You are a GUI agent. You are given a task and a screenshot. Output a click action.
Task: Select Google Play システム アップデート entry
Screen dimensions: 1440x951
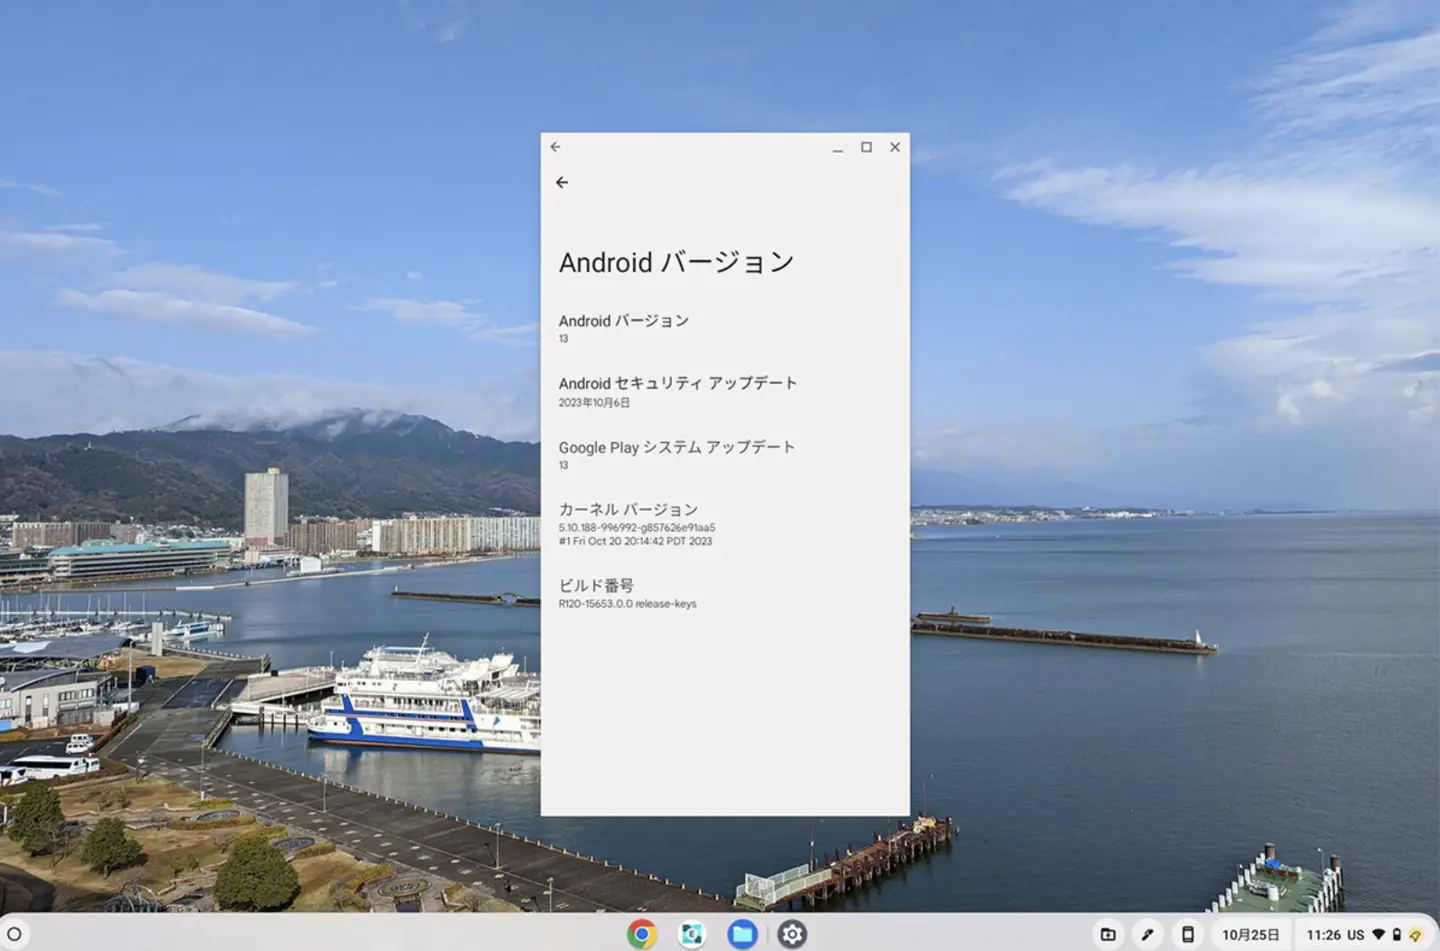pyautogui.click(x=725, y=455)
